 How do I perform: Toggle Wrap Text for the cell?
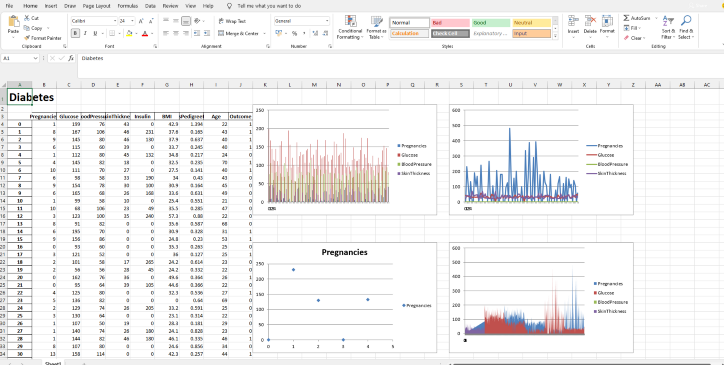pos(232,21)
